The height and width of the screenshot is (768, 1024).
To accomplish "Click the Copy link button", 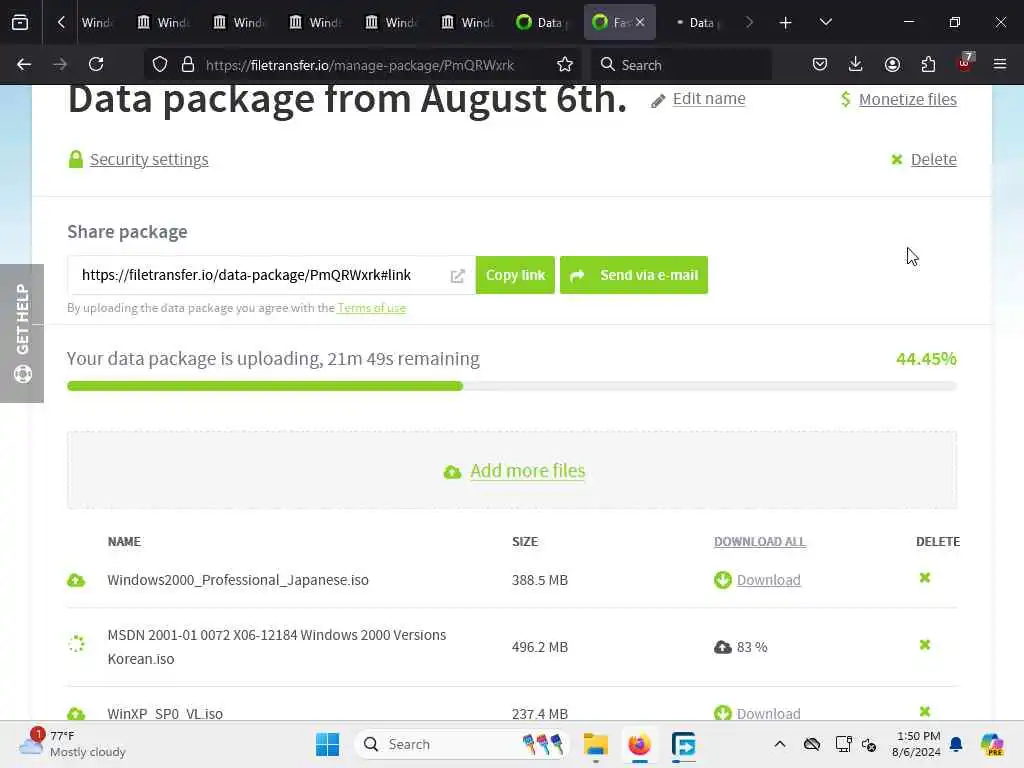I will (515, 275).
